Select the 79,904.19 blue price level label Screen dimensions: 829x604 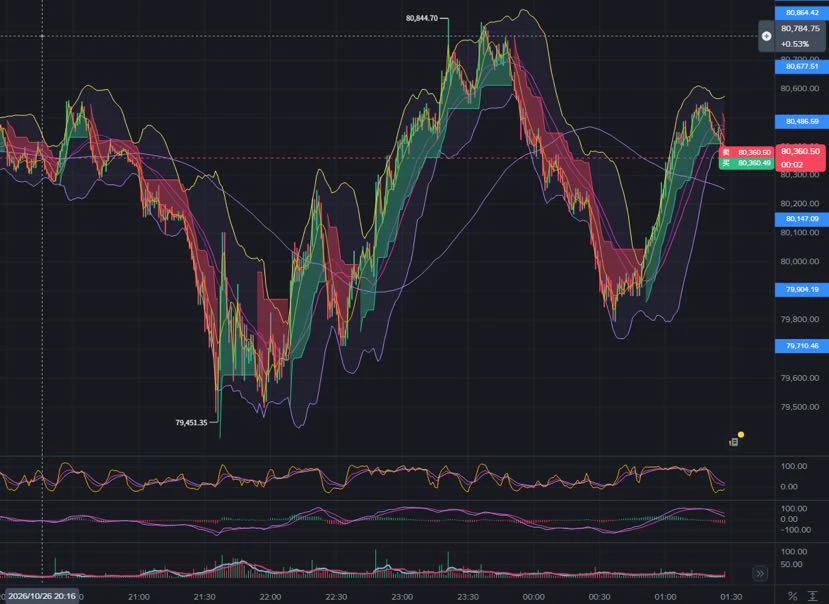[802, 289]
